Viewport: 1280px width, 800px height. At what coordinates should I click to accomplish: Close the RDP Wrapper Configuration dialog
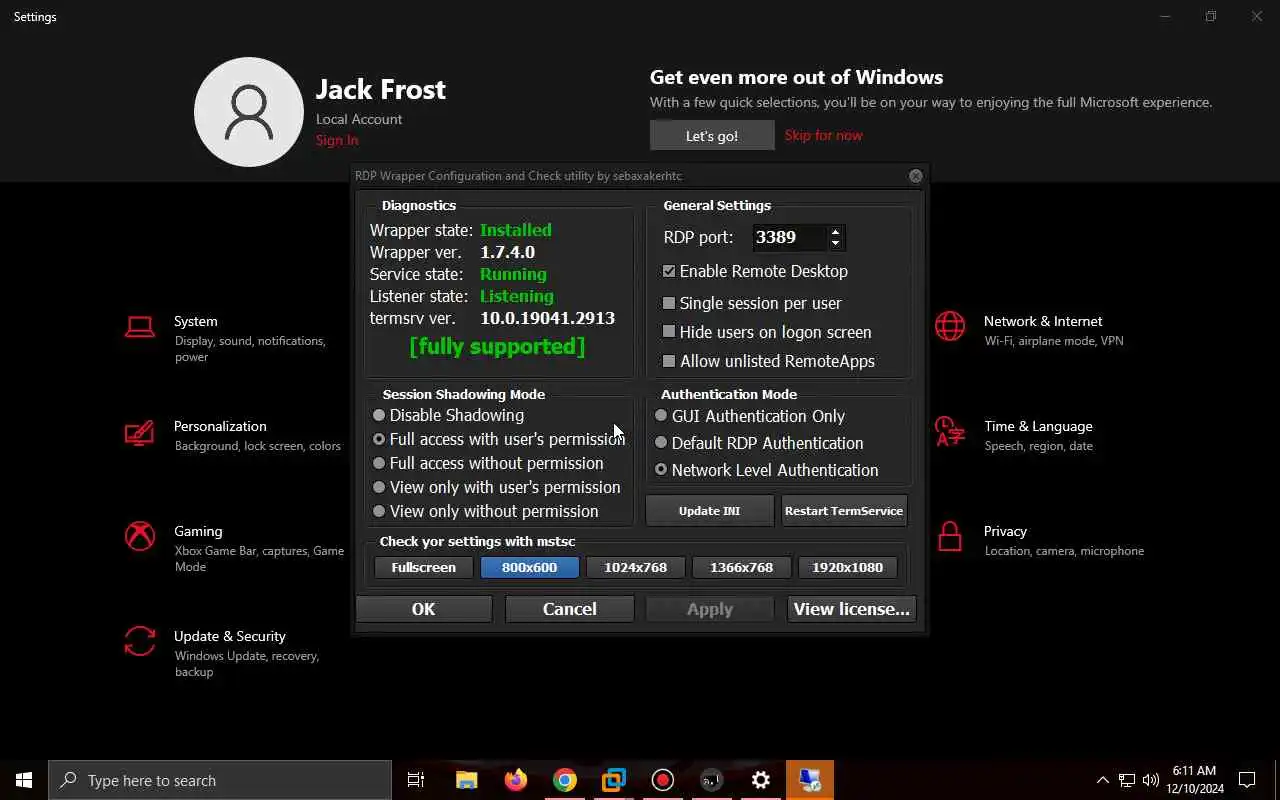click(915, 176)
